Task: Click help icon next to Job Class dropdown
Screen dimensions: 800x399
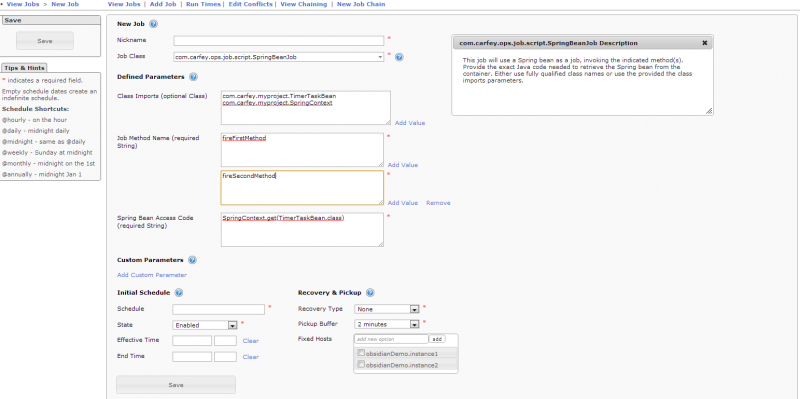Action: tap(399, 57)
